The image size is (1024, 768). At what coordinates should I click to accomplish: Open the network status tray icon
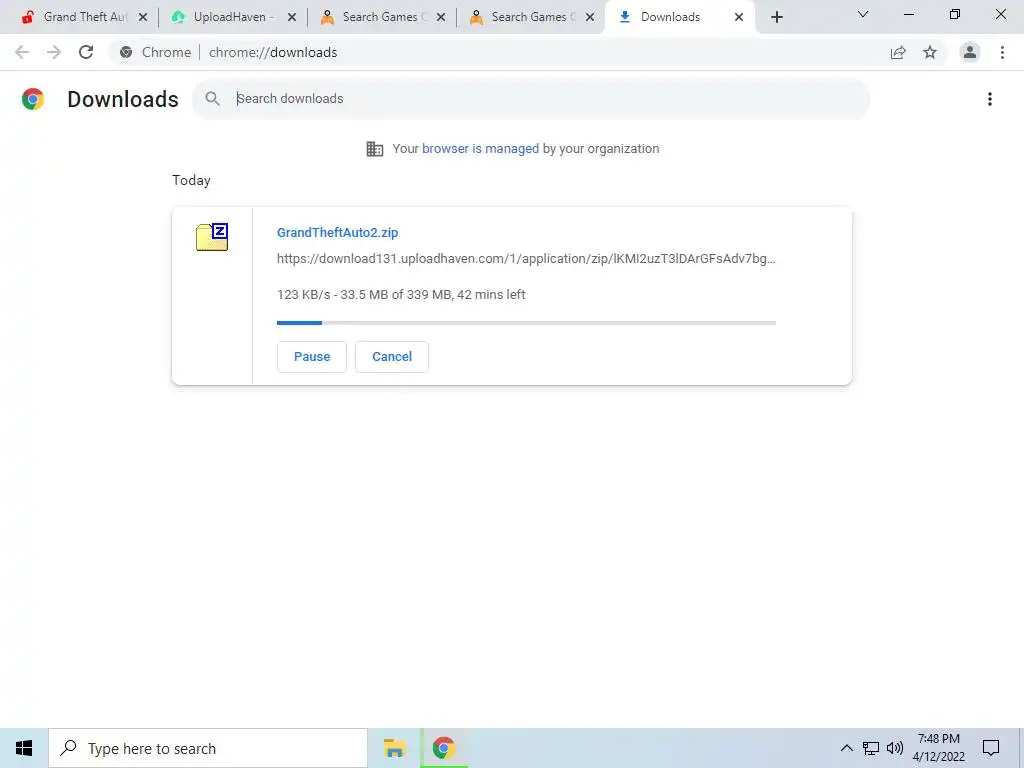click(x=871, y=748)
